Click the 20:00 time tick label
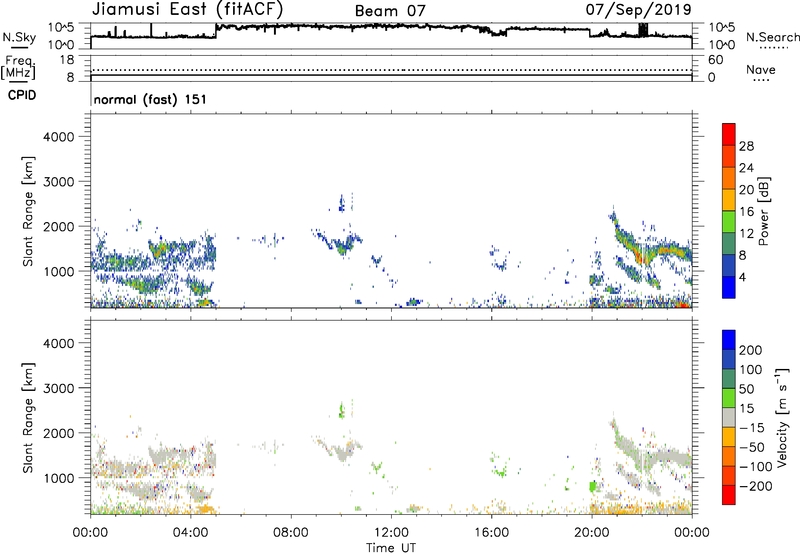Screen dimensions: 800x554 pyautogui.click(x=591, y=533)
